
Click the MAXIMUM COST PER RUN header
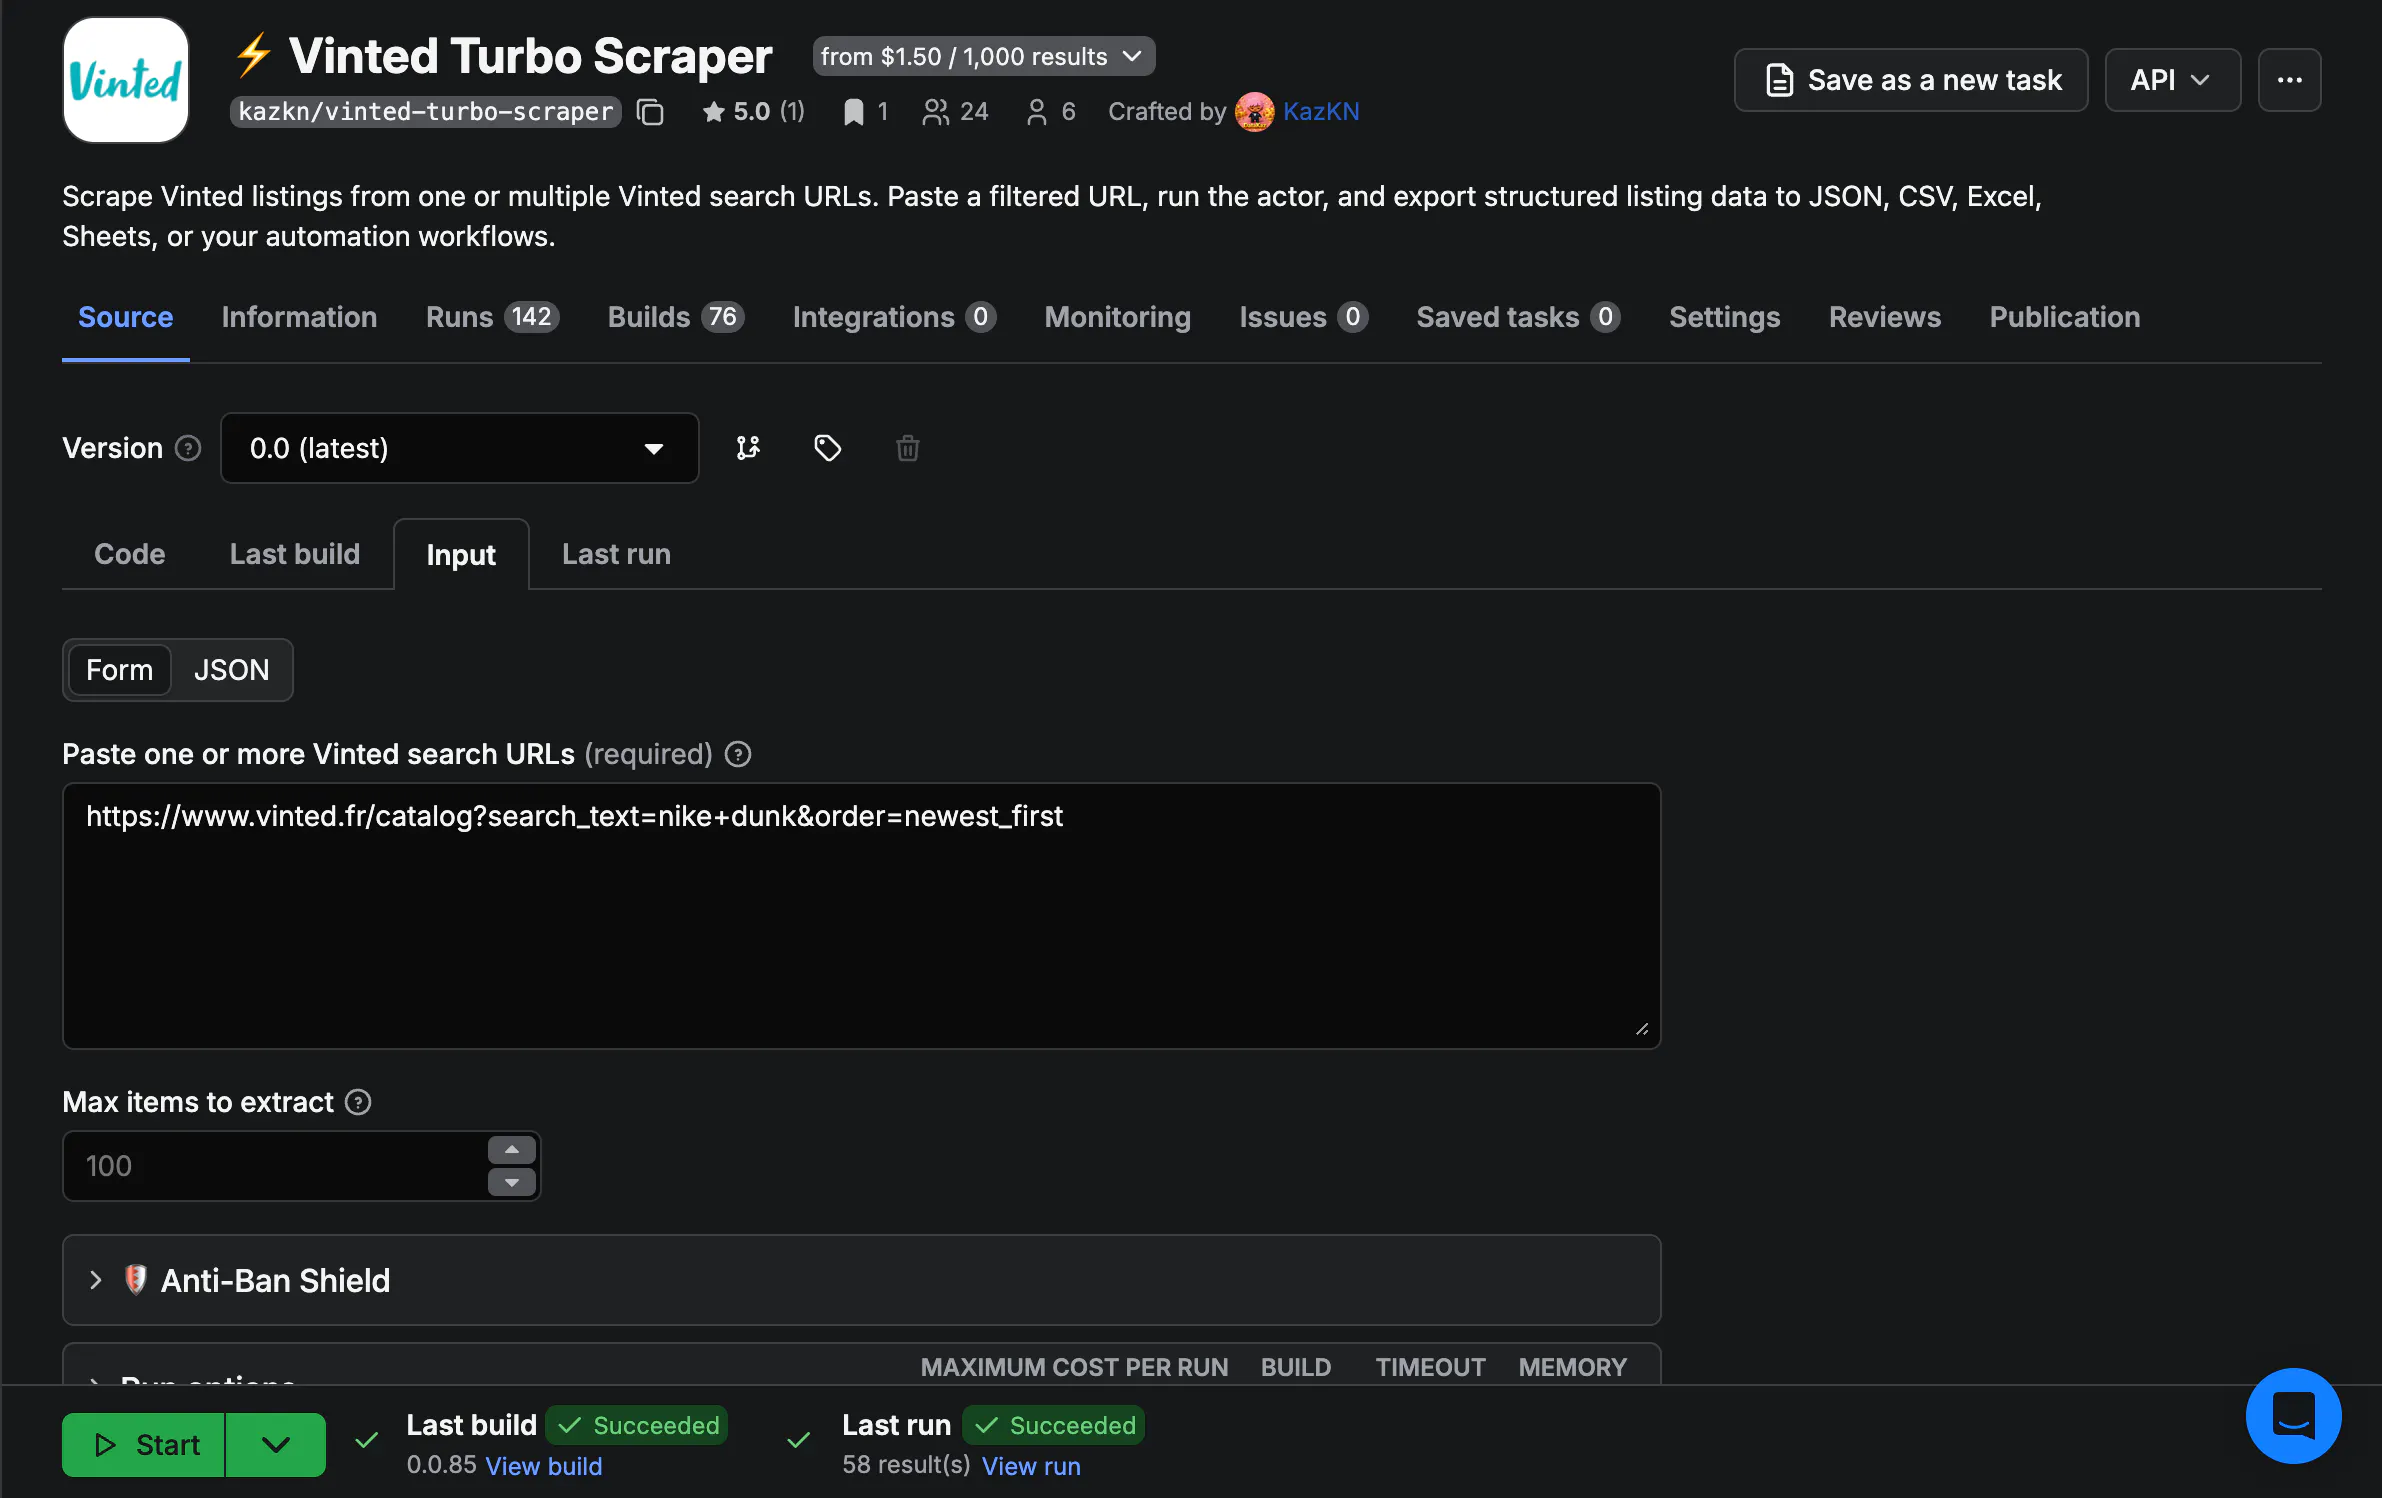(x=1074, y=1367)
